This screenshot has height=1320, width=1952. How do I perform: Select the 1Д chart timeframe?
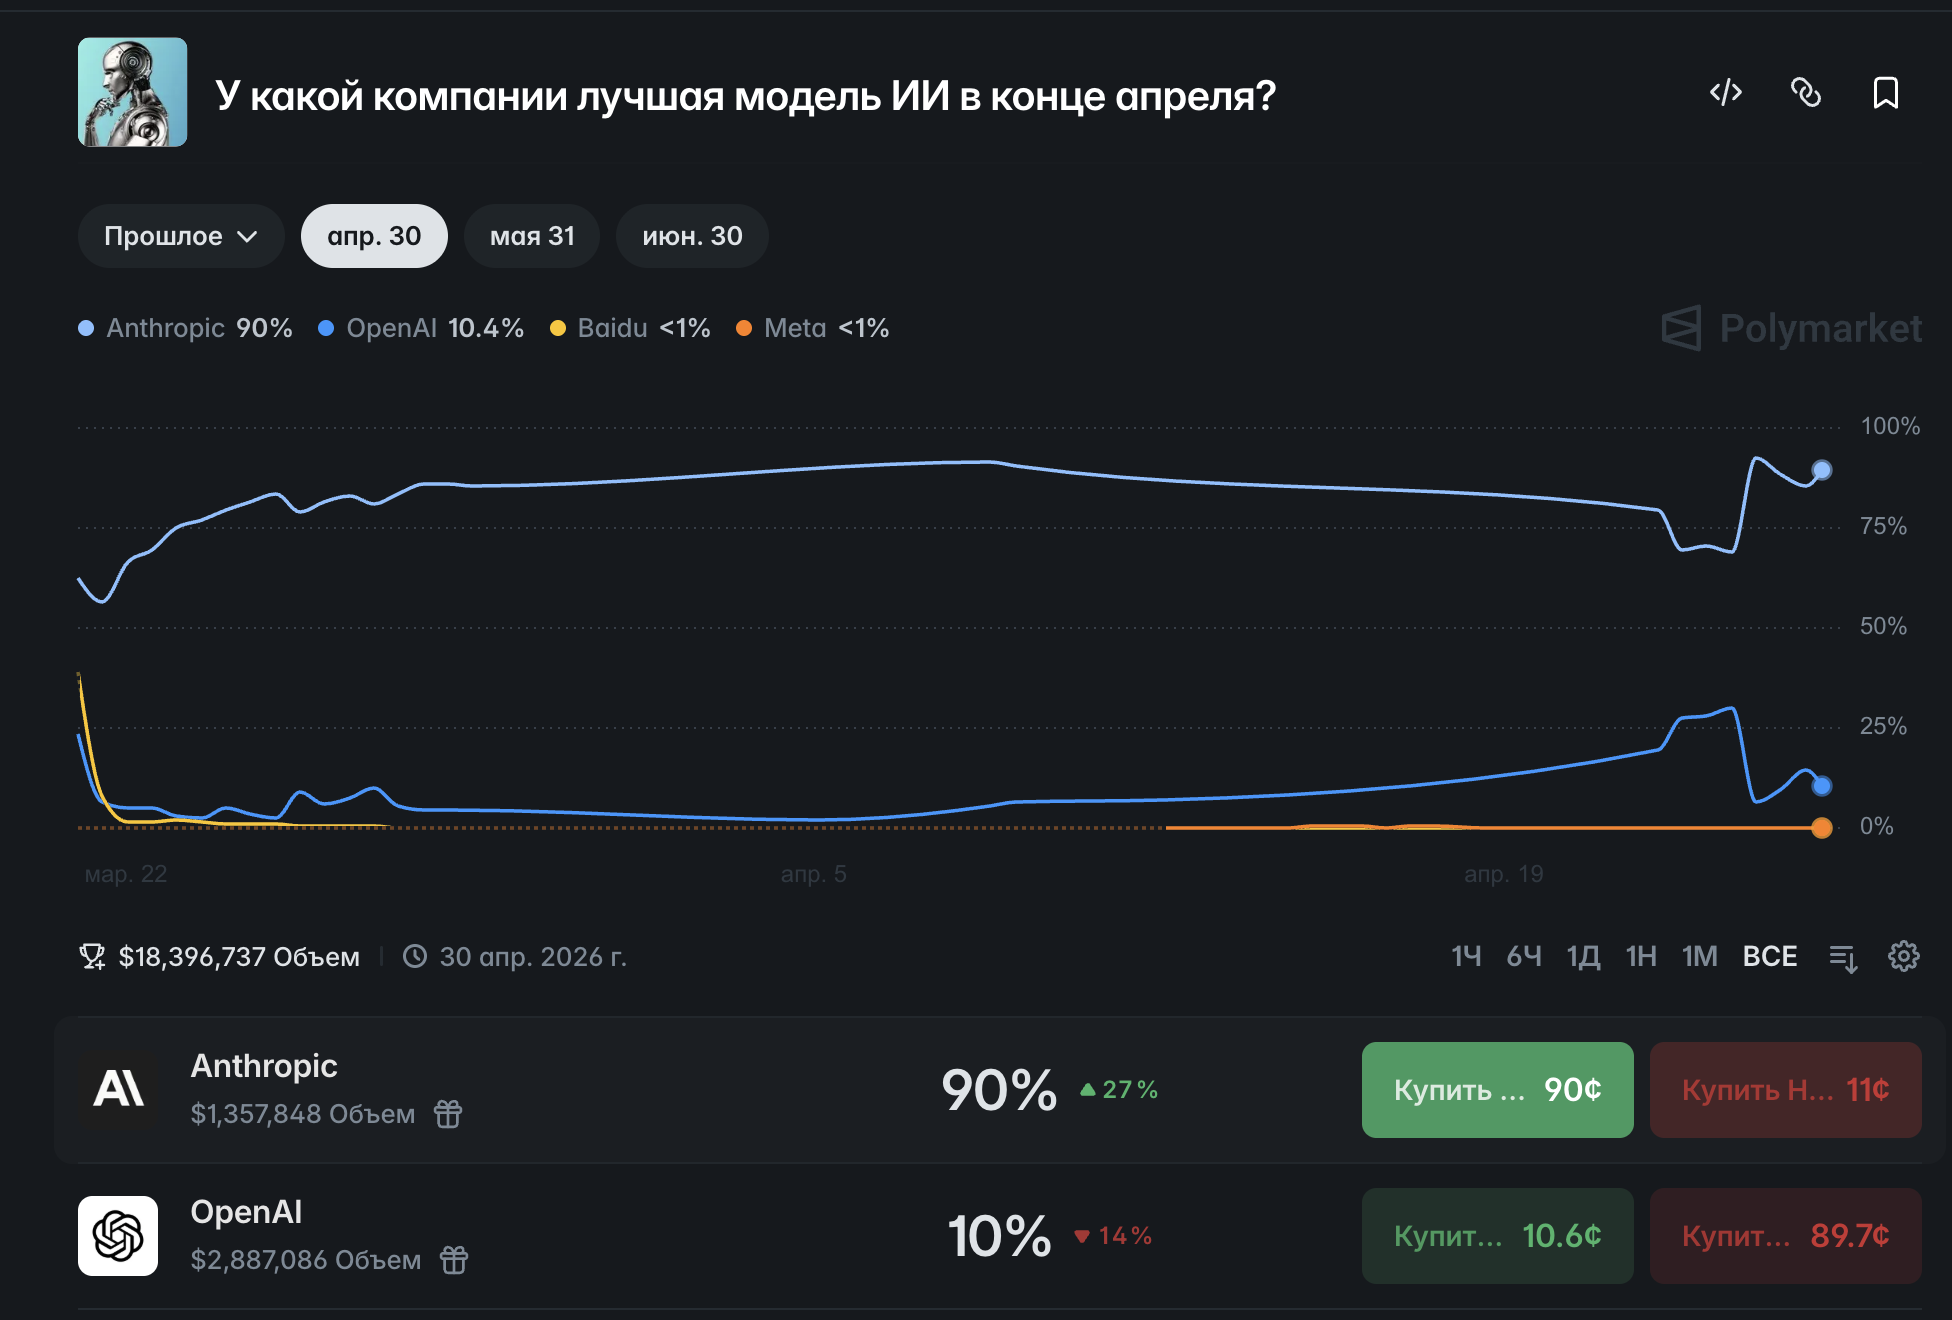pyautogui.click(x=1583, y=957)
